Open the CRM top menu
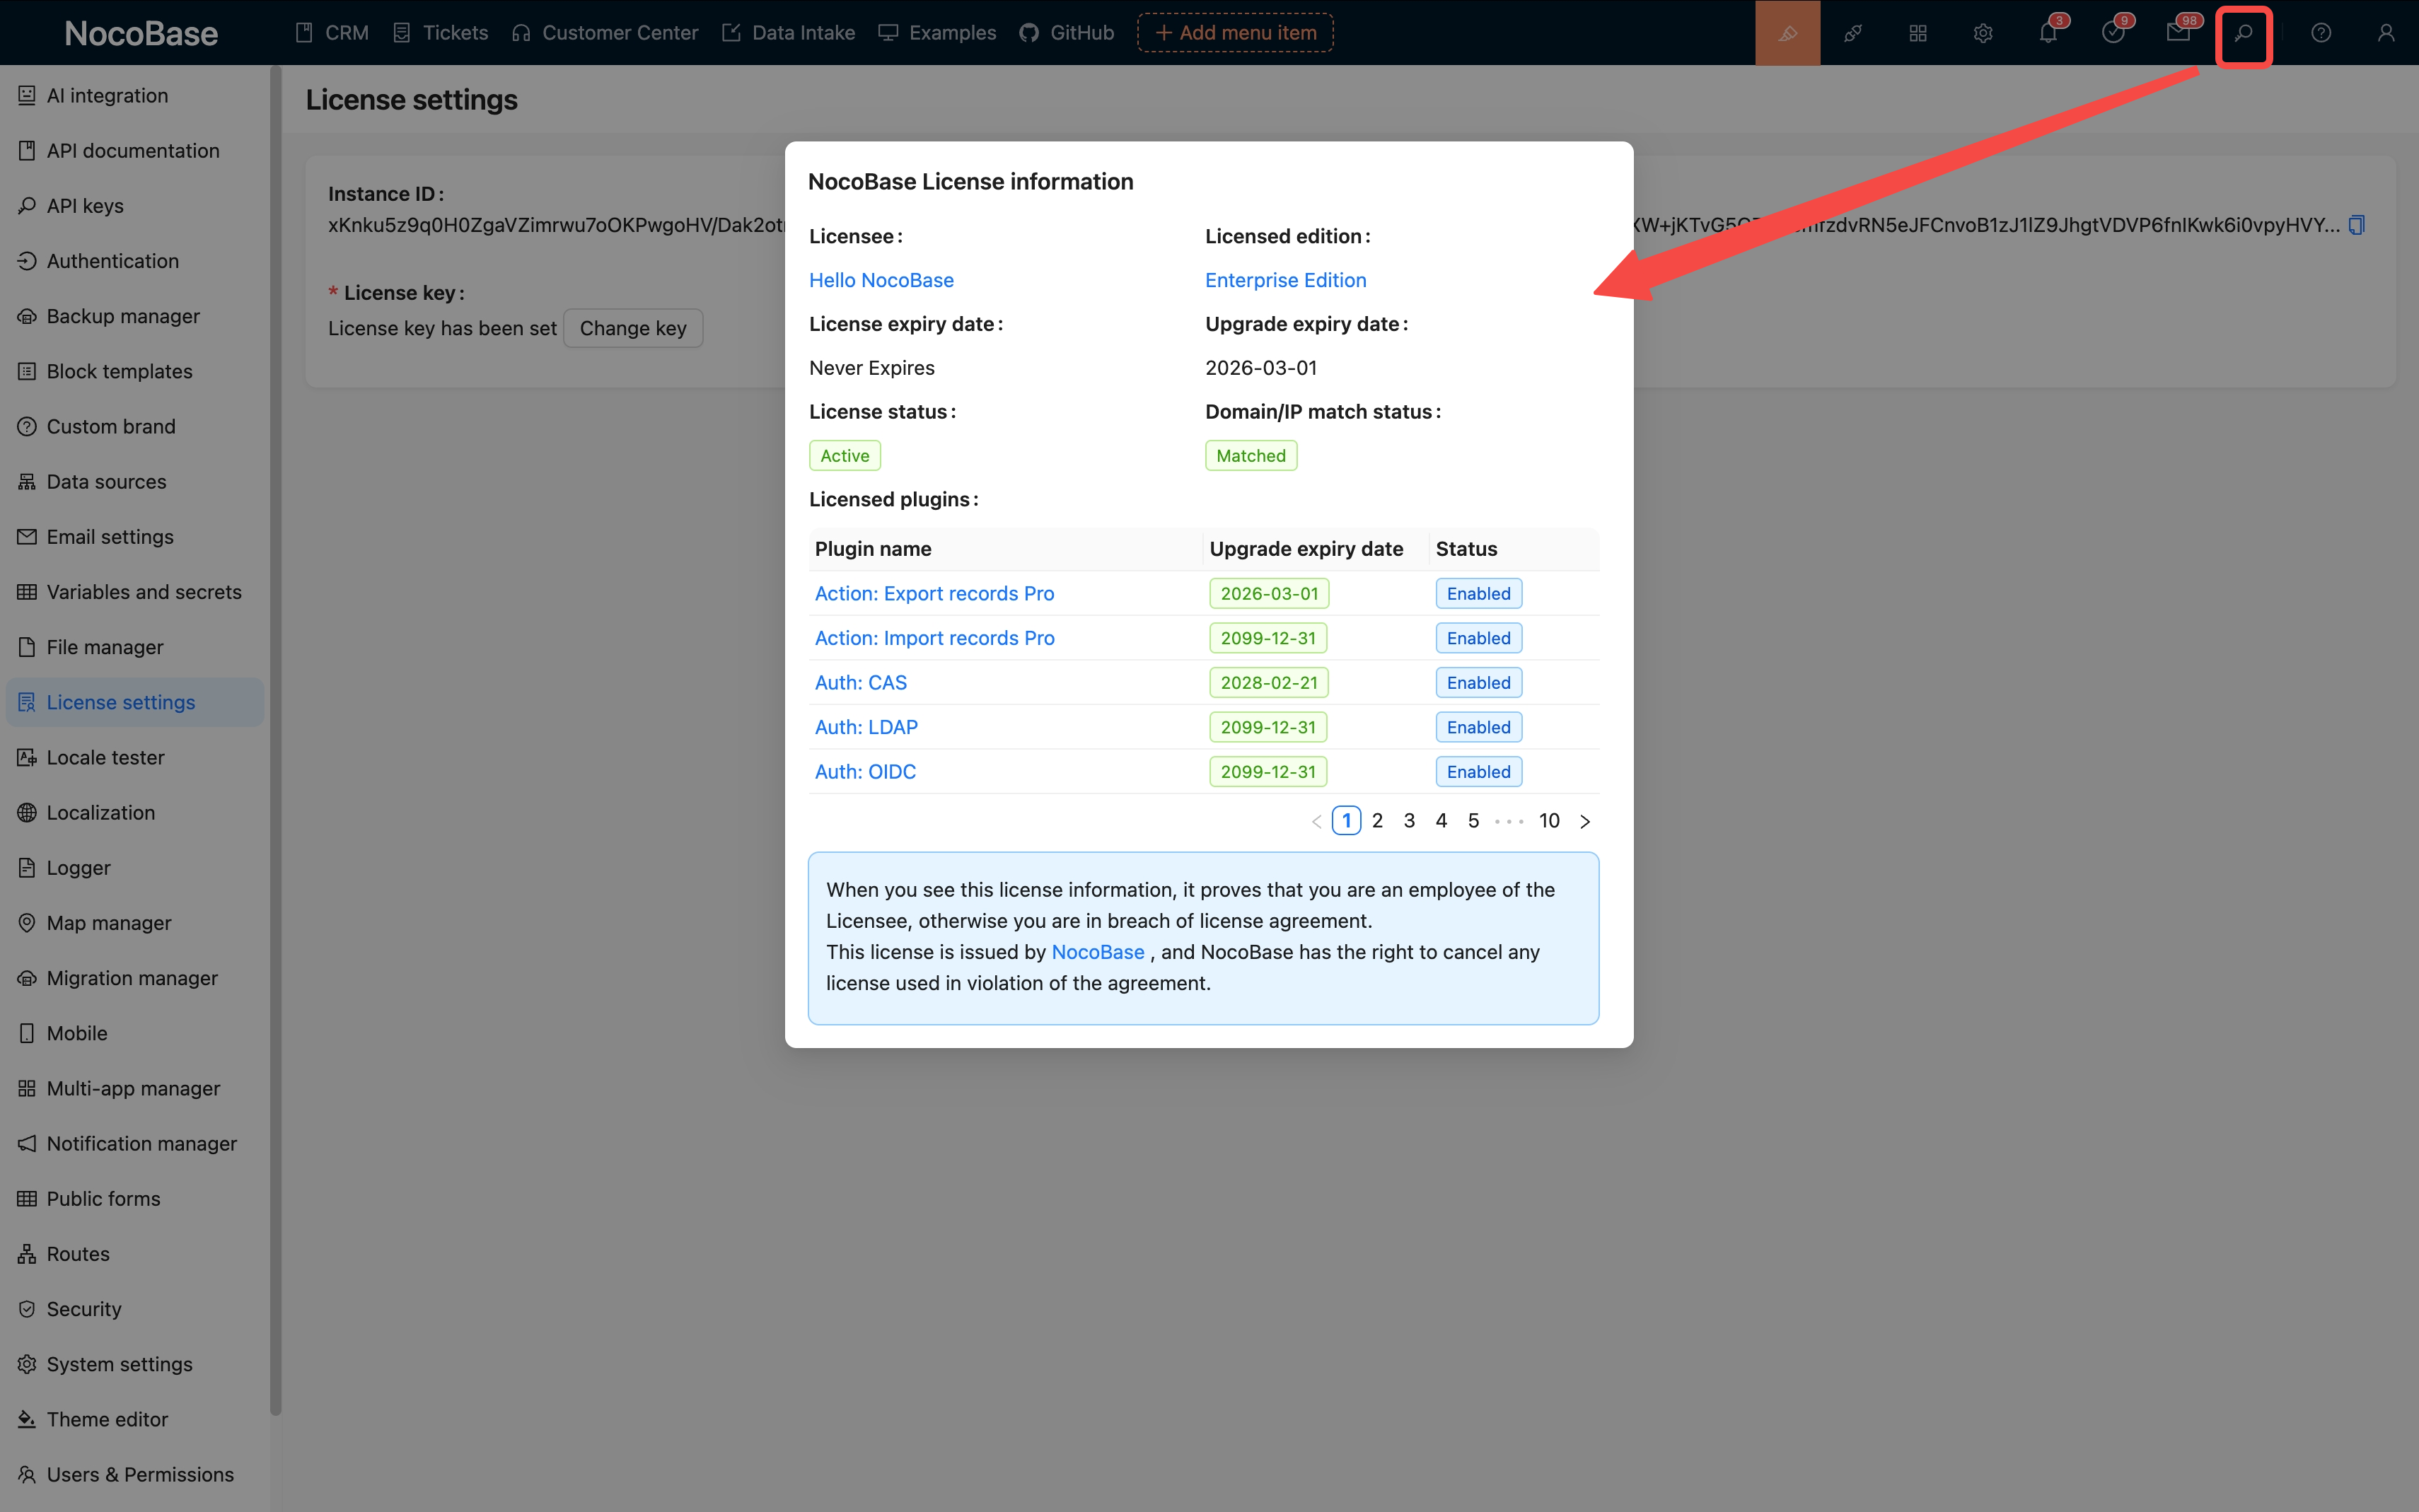Screen dimensions: 2419x1512 [x=332, y=33]
